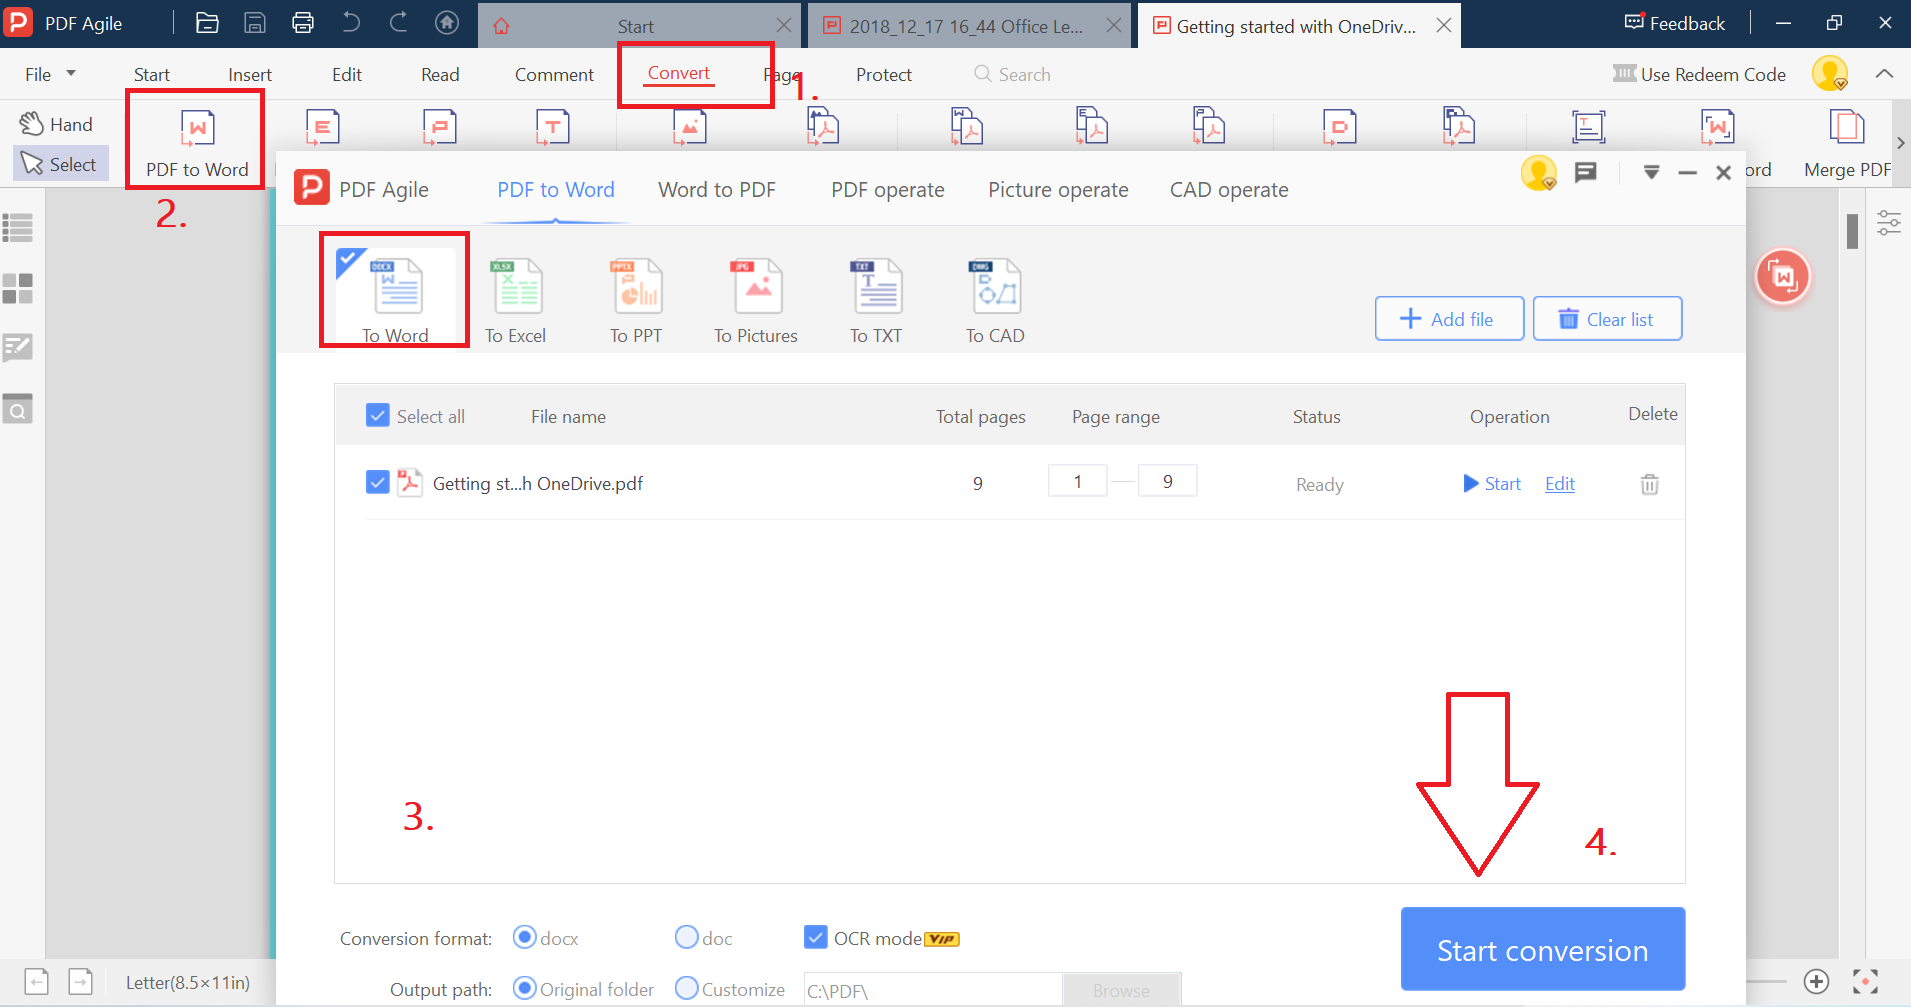The width and height of the screenshot is (1911, 1007).
Task: Switch to CAD operate tab
Action: click(x=1229, y=190)
